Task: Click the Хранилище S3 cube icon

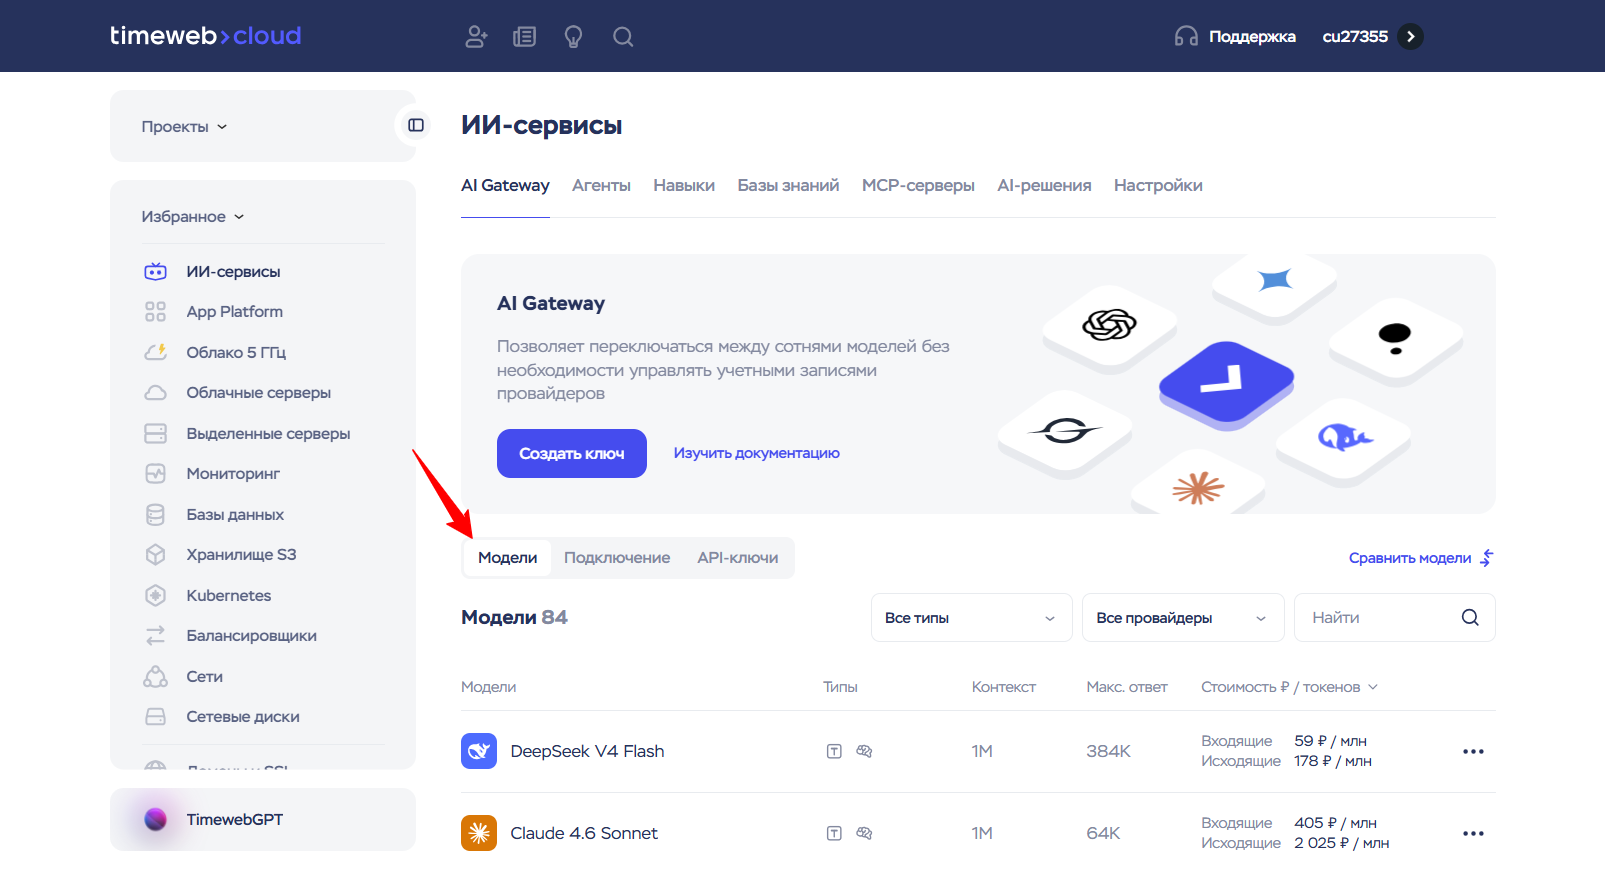Action: (x=155, y=554)
